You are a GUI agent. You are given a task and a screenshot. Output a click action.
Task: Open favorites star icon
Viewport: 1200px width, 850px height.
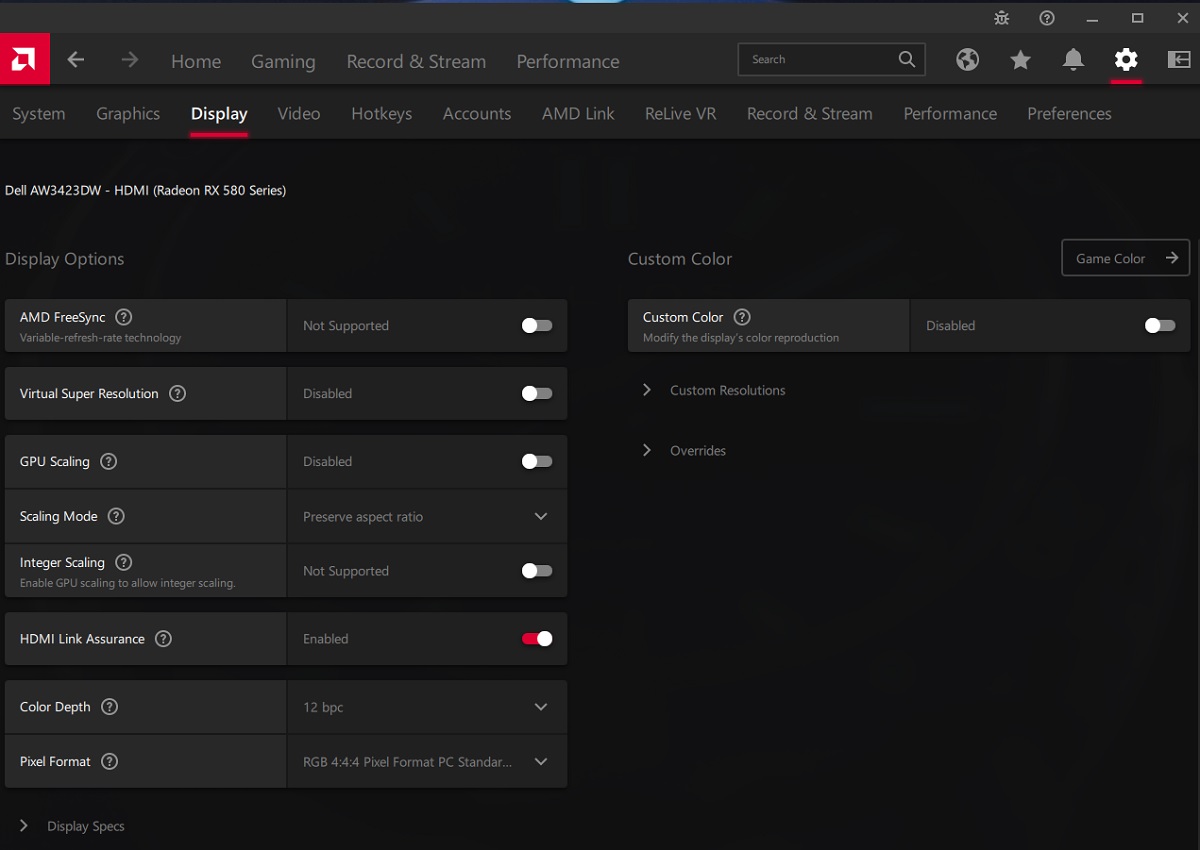click(1020, 60)
